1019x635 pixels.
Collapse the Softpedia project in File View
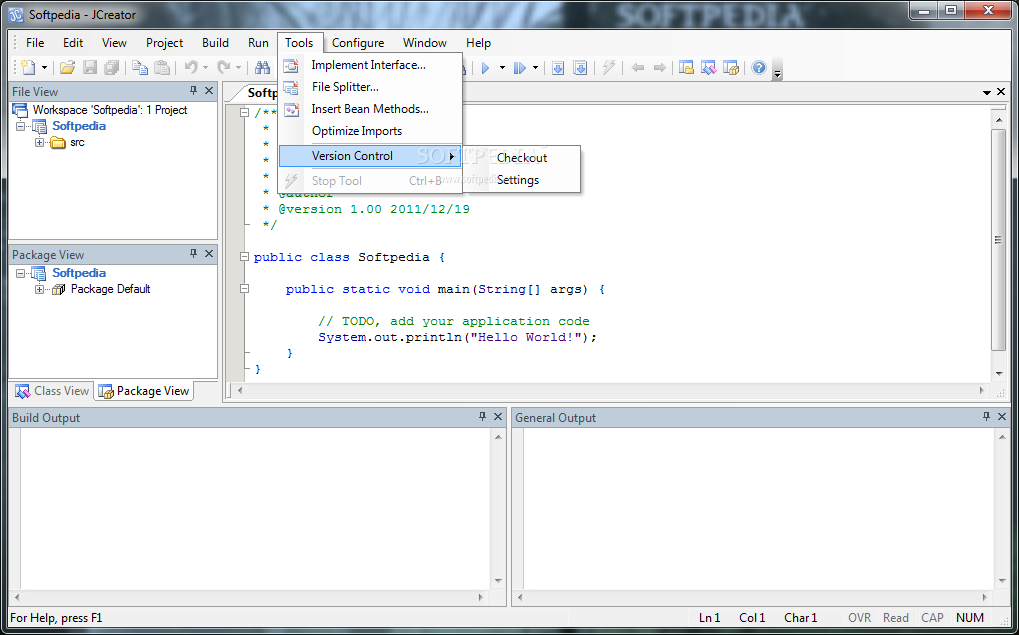[x=21, y=126]
